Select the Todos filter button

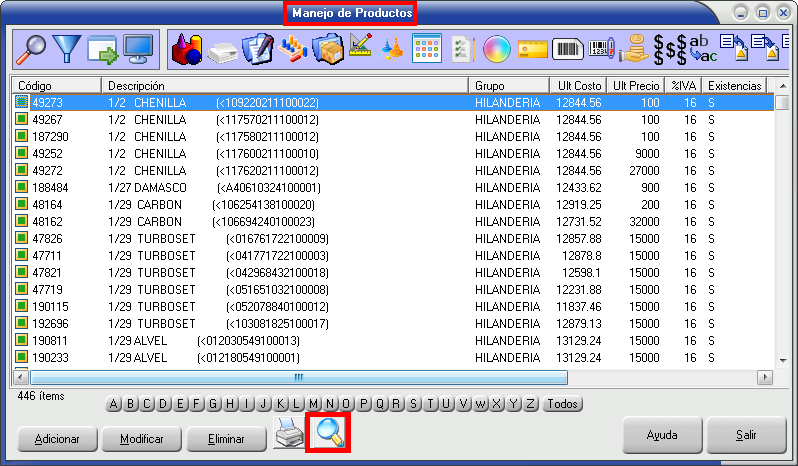tap(562, 404)
